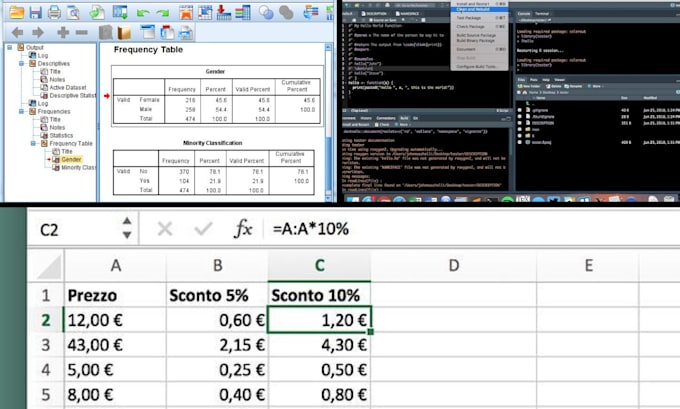Screen dimensions: 680x409
Task: Confirm formula with checkmark icon
Action: tap(203, 229)
